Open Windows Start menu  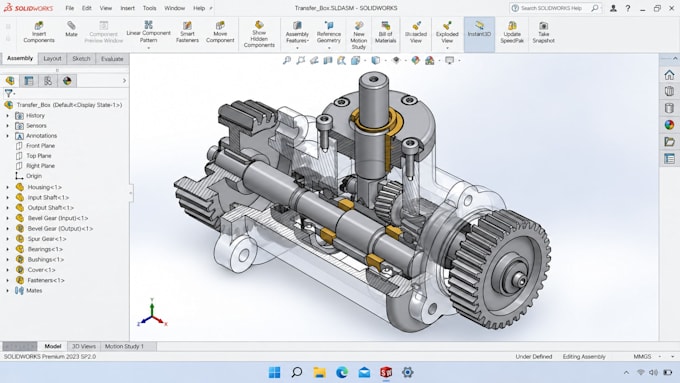[x=274, y=372]
